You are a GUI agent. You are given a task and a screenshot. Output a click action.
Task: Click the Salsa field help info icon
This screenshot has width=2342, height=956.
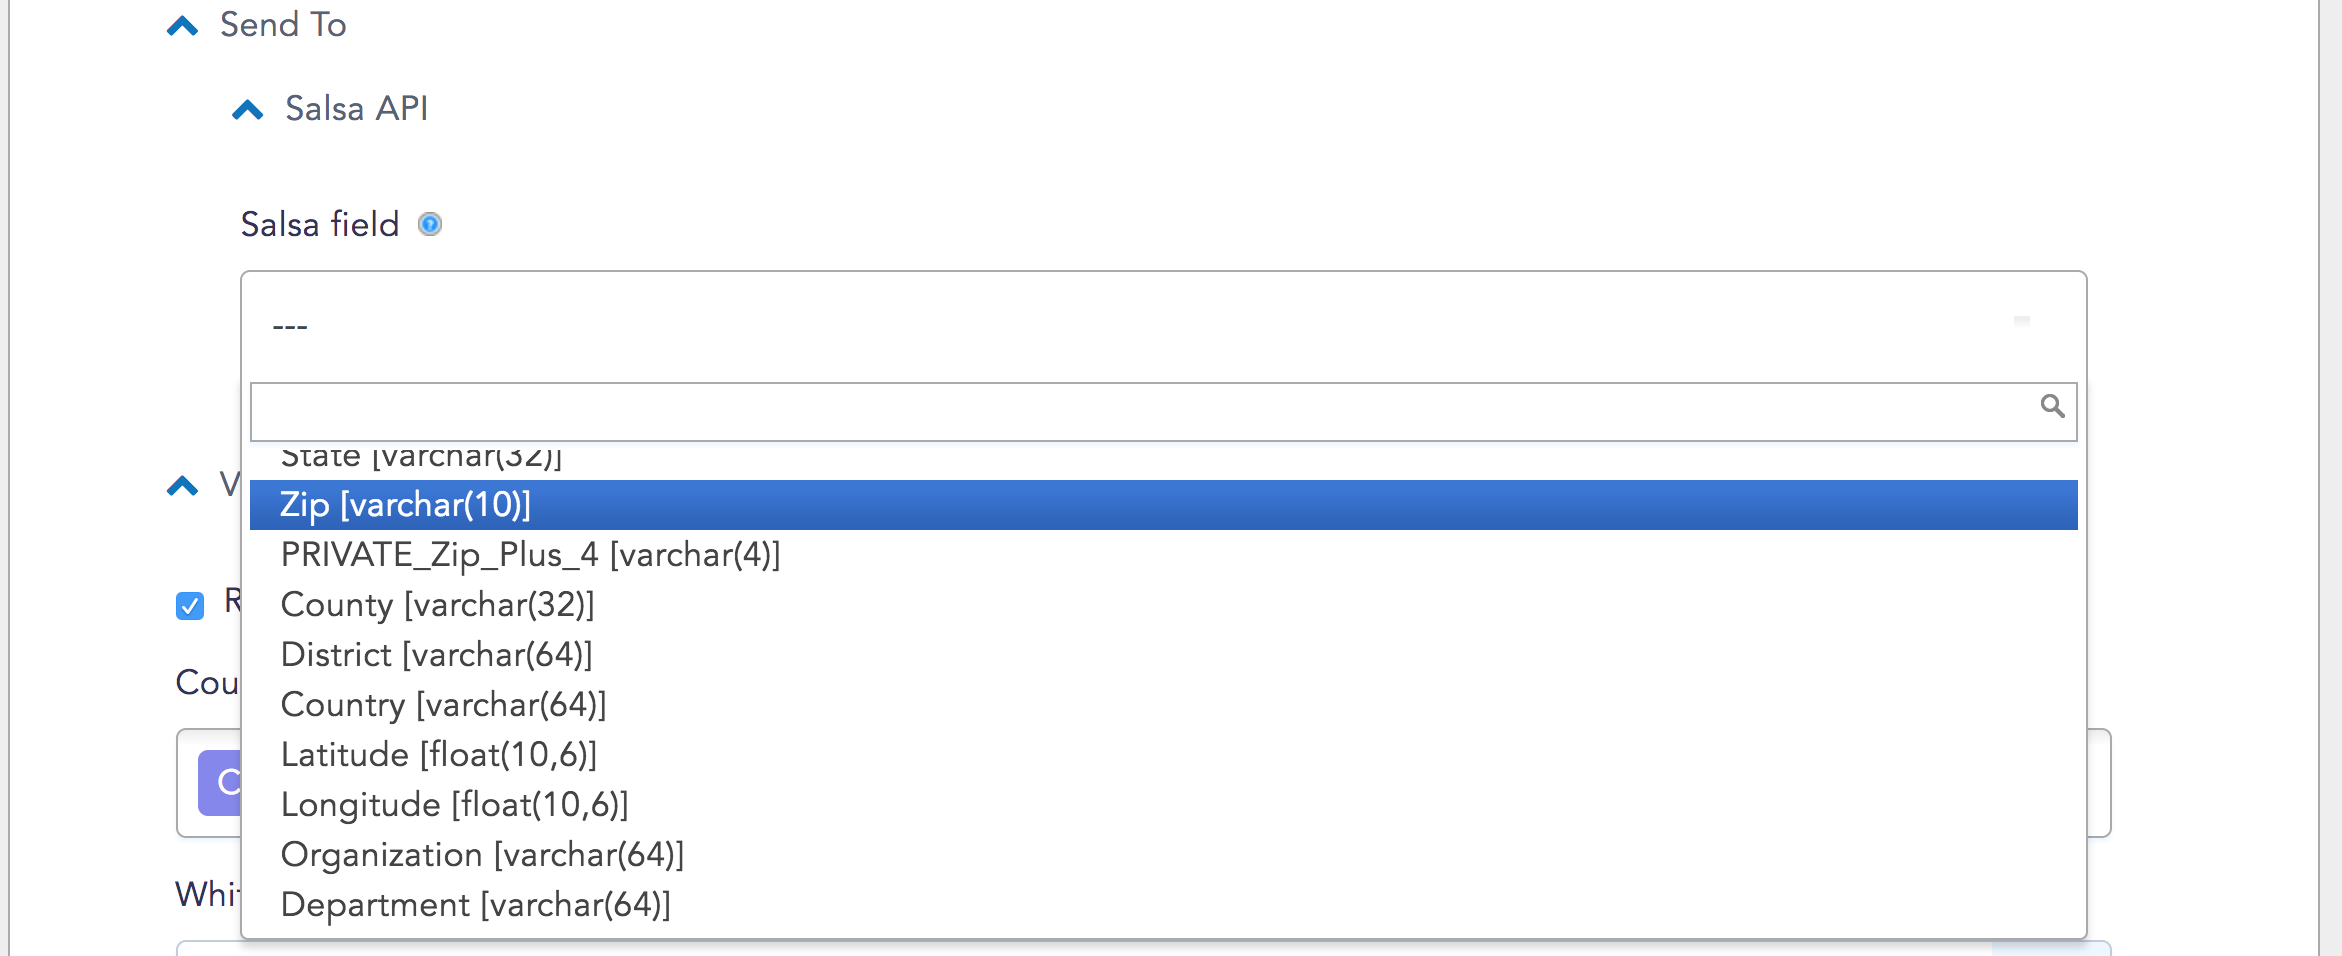tap(430, 224)
